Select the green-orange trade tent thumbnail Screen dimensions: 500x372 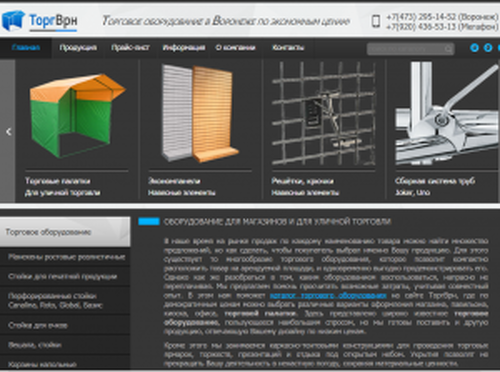pos(77,115)
